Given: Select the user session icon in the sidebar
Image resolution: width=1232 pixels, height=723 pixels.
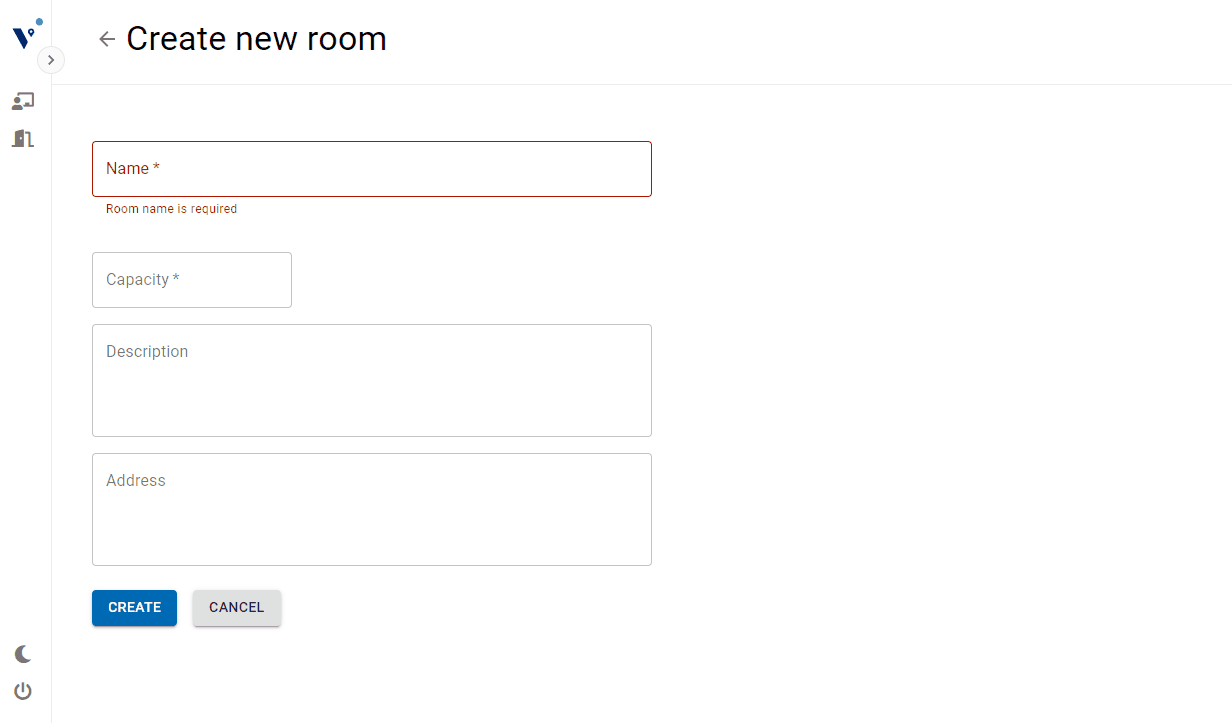Looking at the screenshot, I should [22, 100].
